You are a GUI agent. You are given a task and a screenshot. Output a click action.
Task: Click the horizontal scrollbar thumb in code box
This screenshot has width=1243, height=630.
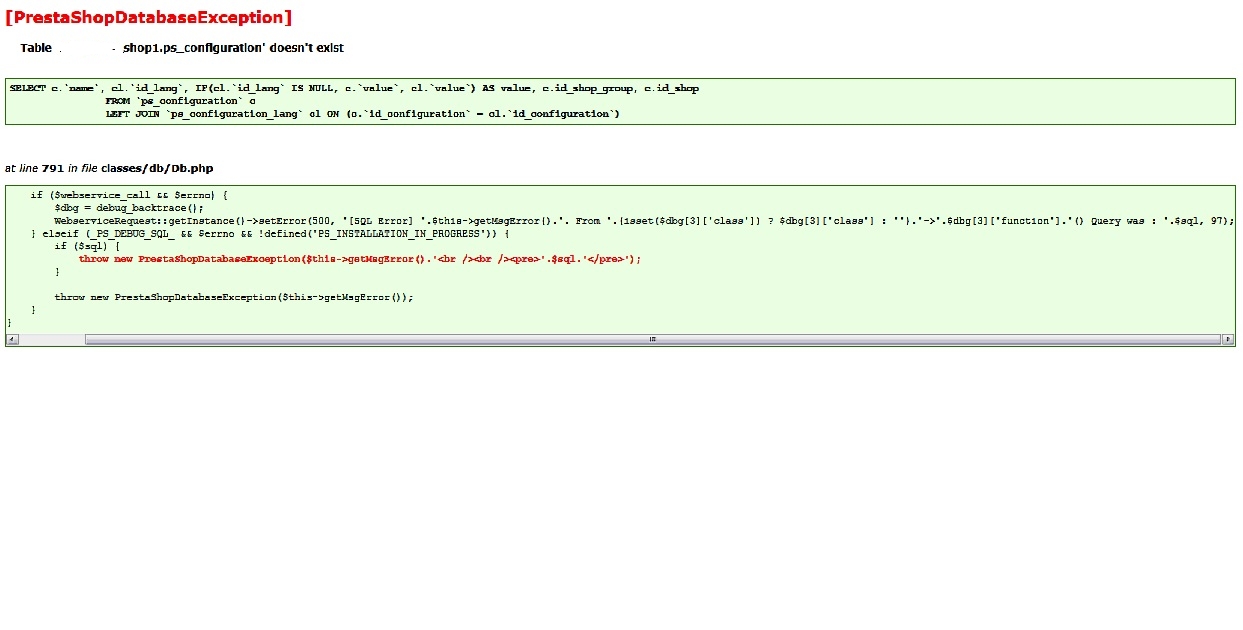click(653, 339)
